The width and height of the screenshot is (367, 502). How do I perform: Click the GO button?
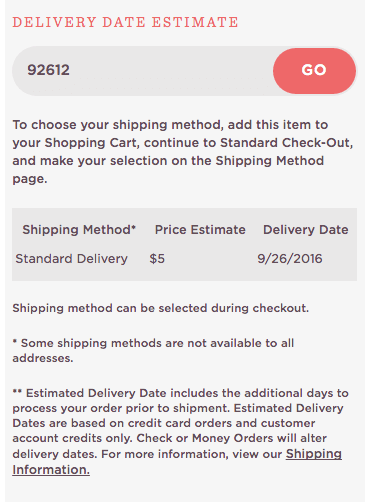click(314, 71)
